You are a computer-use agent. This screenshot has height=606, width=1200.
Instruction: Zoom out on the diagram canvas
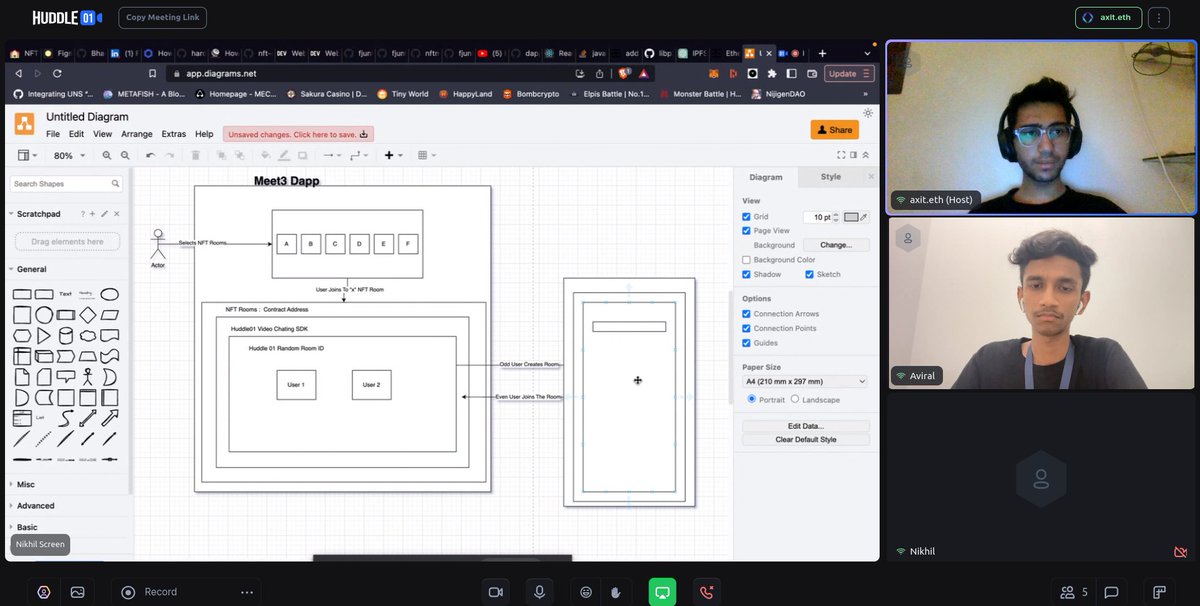pos(125,155)
